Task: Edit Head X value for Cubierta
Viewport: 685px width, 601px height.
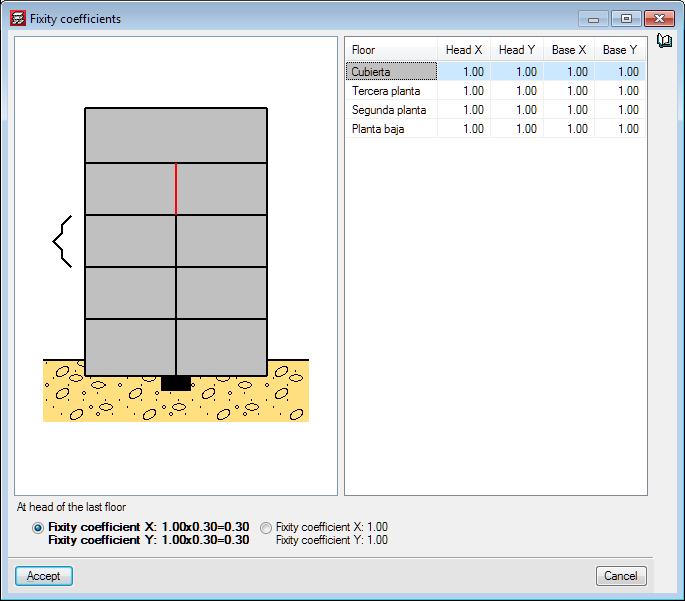Action: tap(464, 72)
